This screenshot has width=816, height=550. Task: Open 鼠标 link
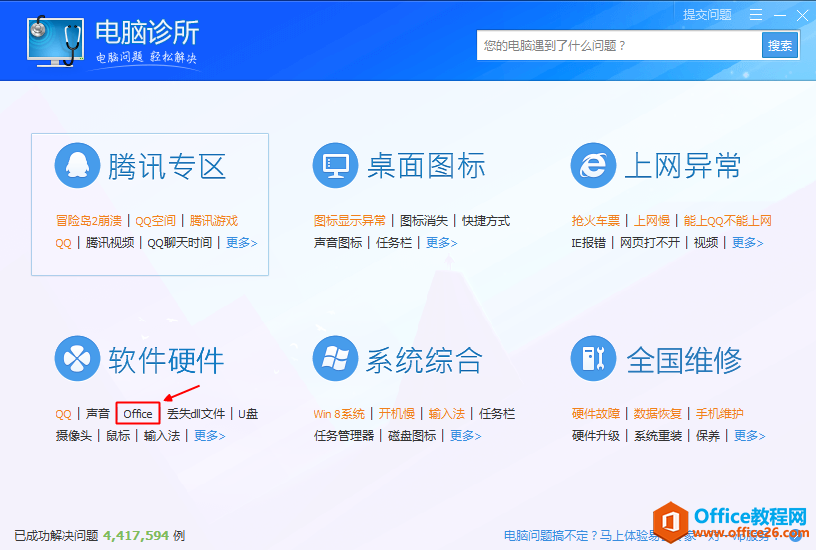pos(118,436)
